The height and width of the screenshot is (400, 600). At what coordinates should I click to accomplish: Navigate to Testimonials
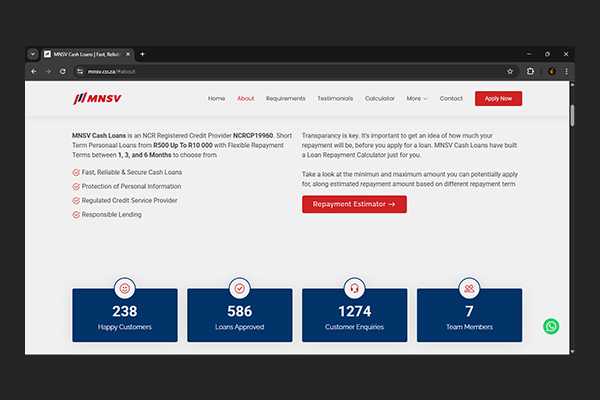point(335,98)
